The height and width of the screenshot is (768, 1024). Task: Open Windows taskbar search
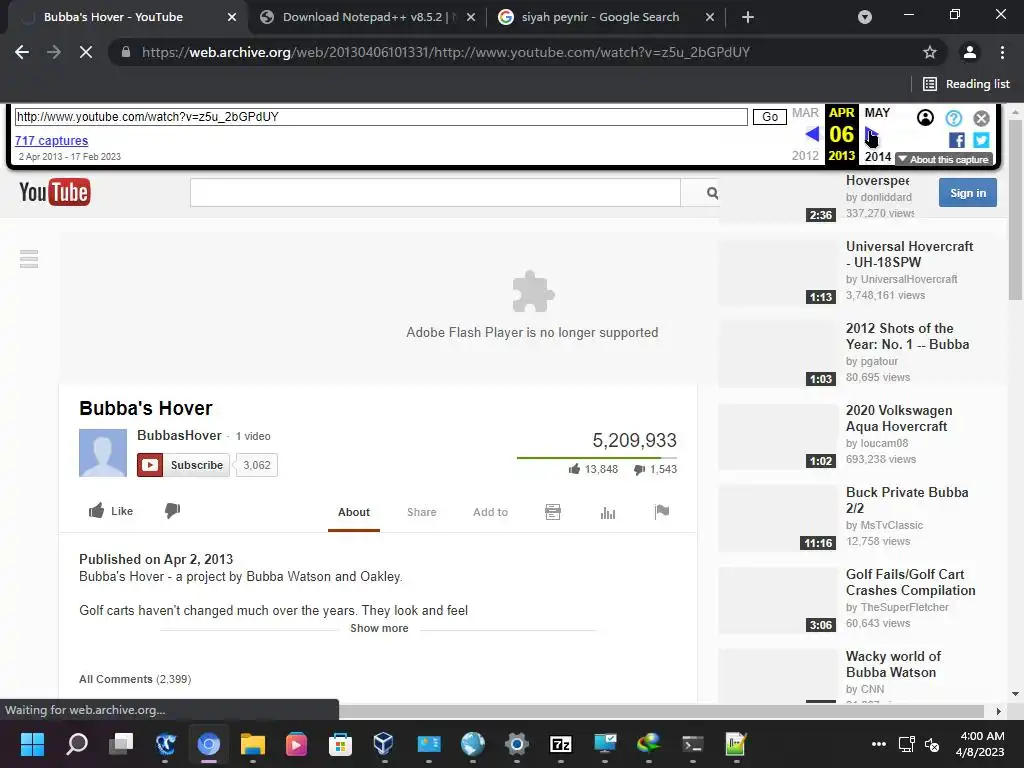coord(76,744)
